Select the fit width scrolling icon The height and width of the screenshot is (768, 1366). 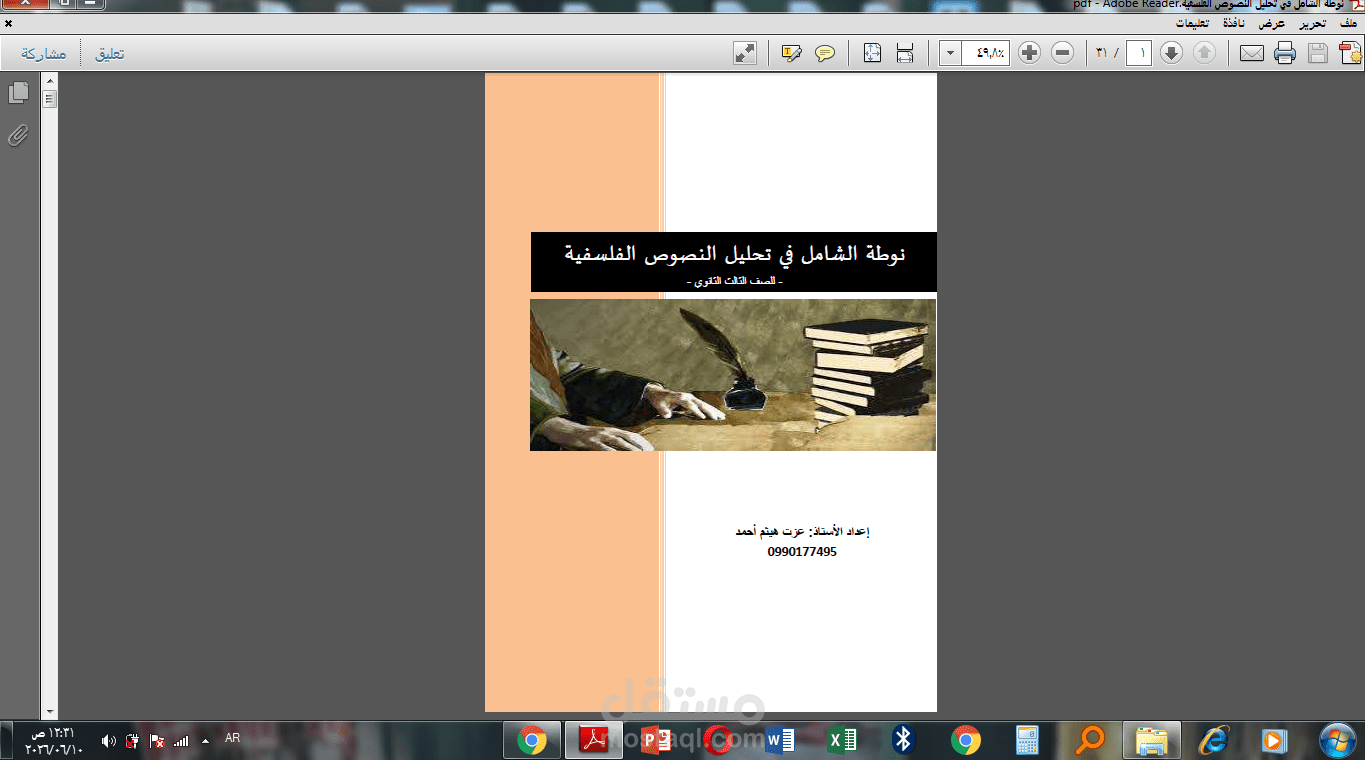905,53
